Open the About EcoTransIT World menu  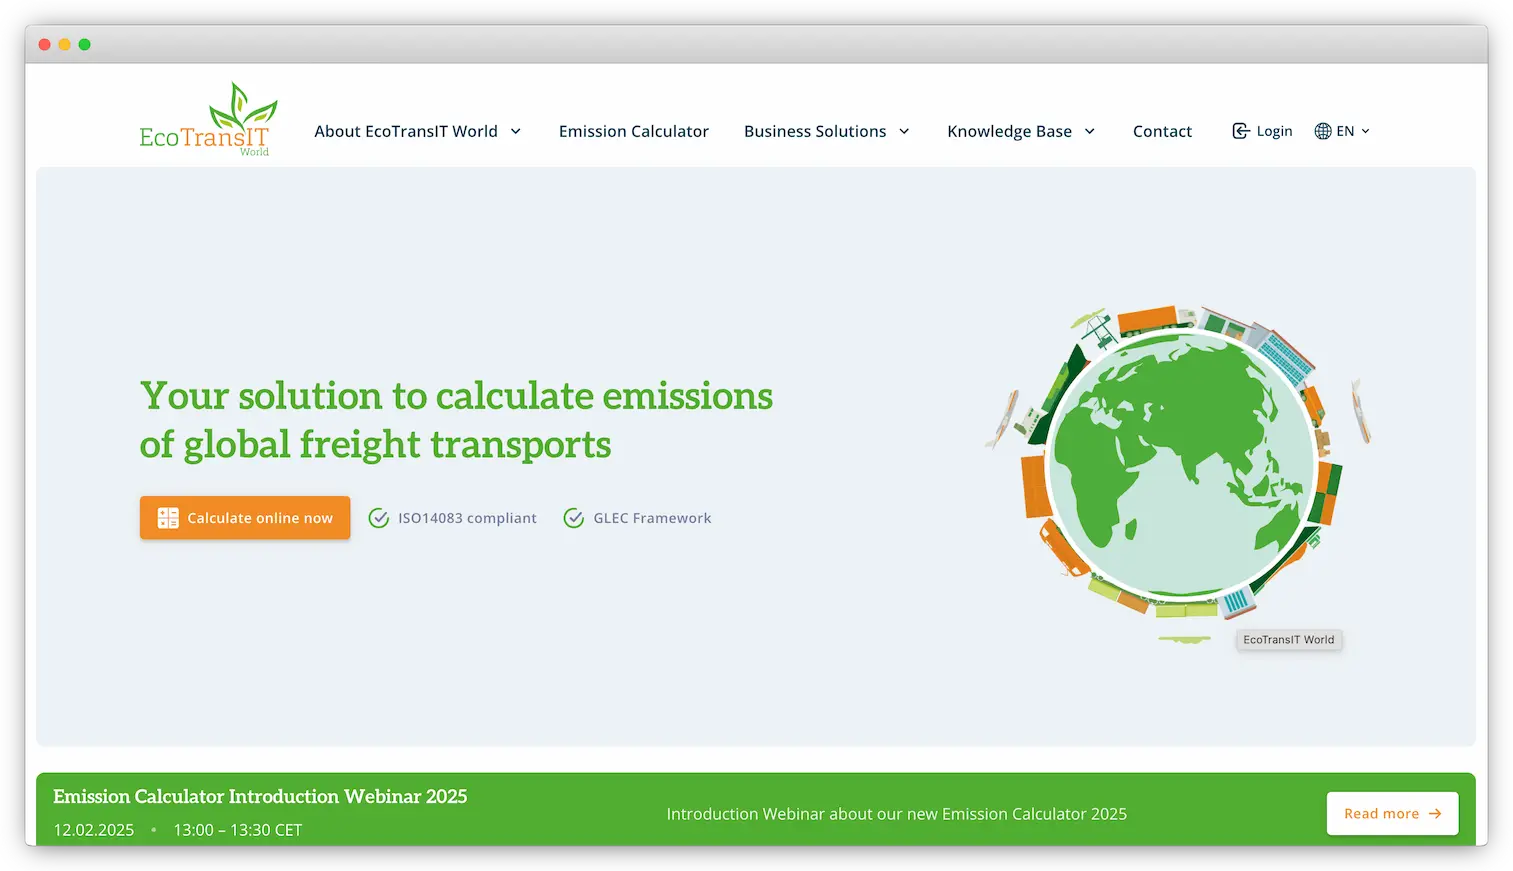pyautogui.click(x=406, y=131)
